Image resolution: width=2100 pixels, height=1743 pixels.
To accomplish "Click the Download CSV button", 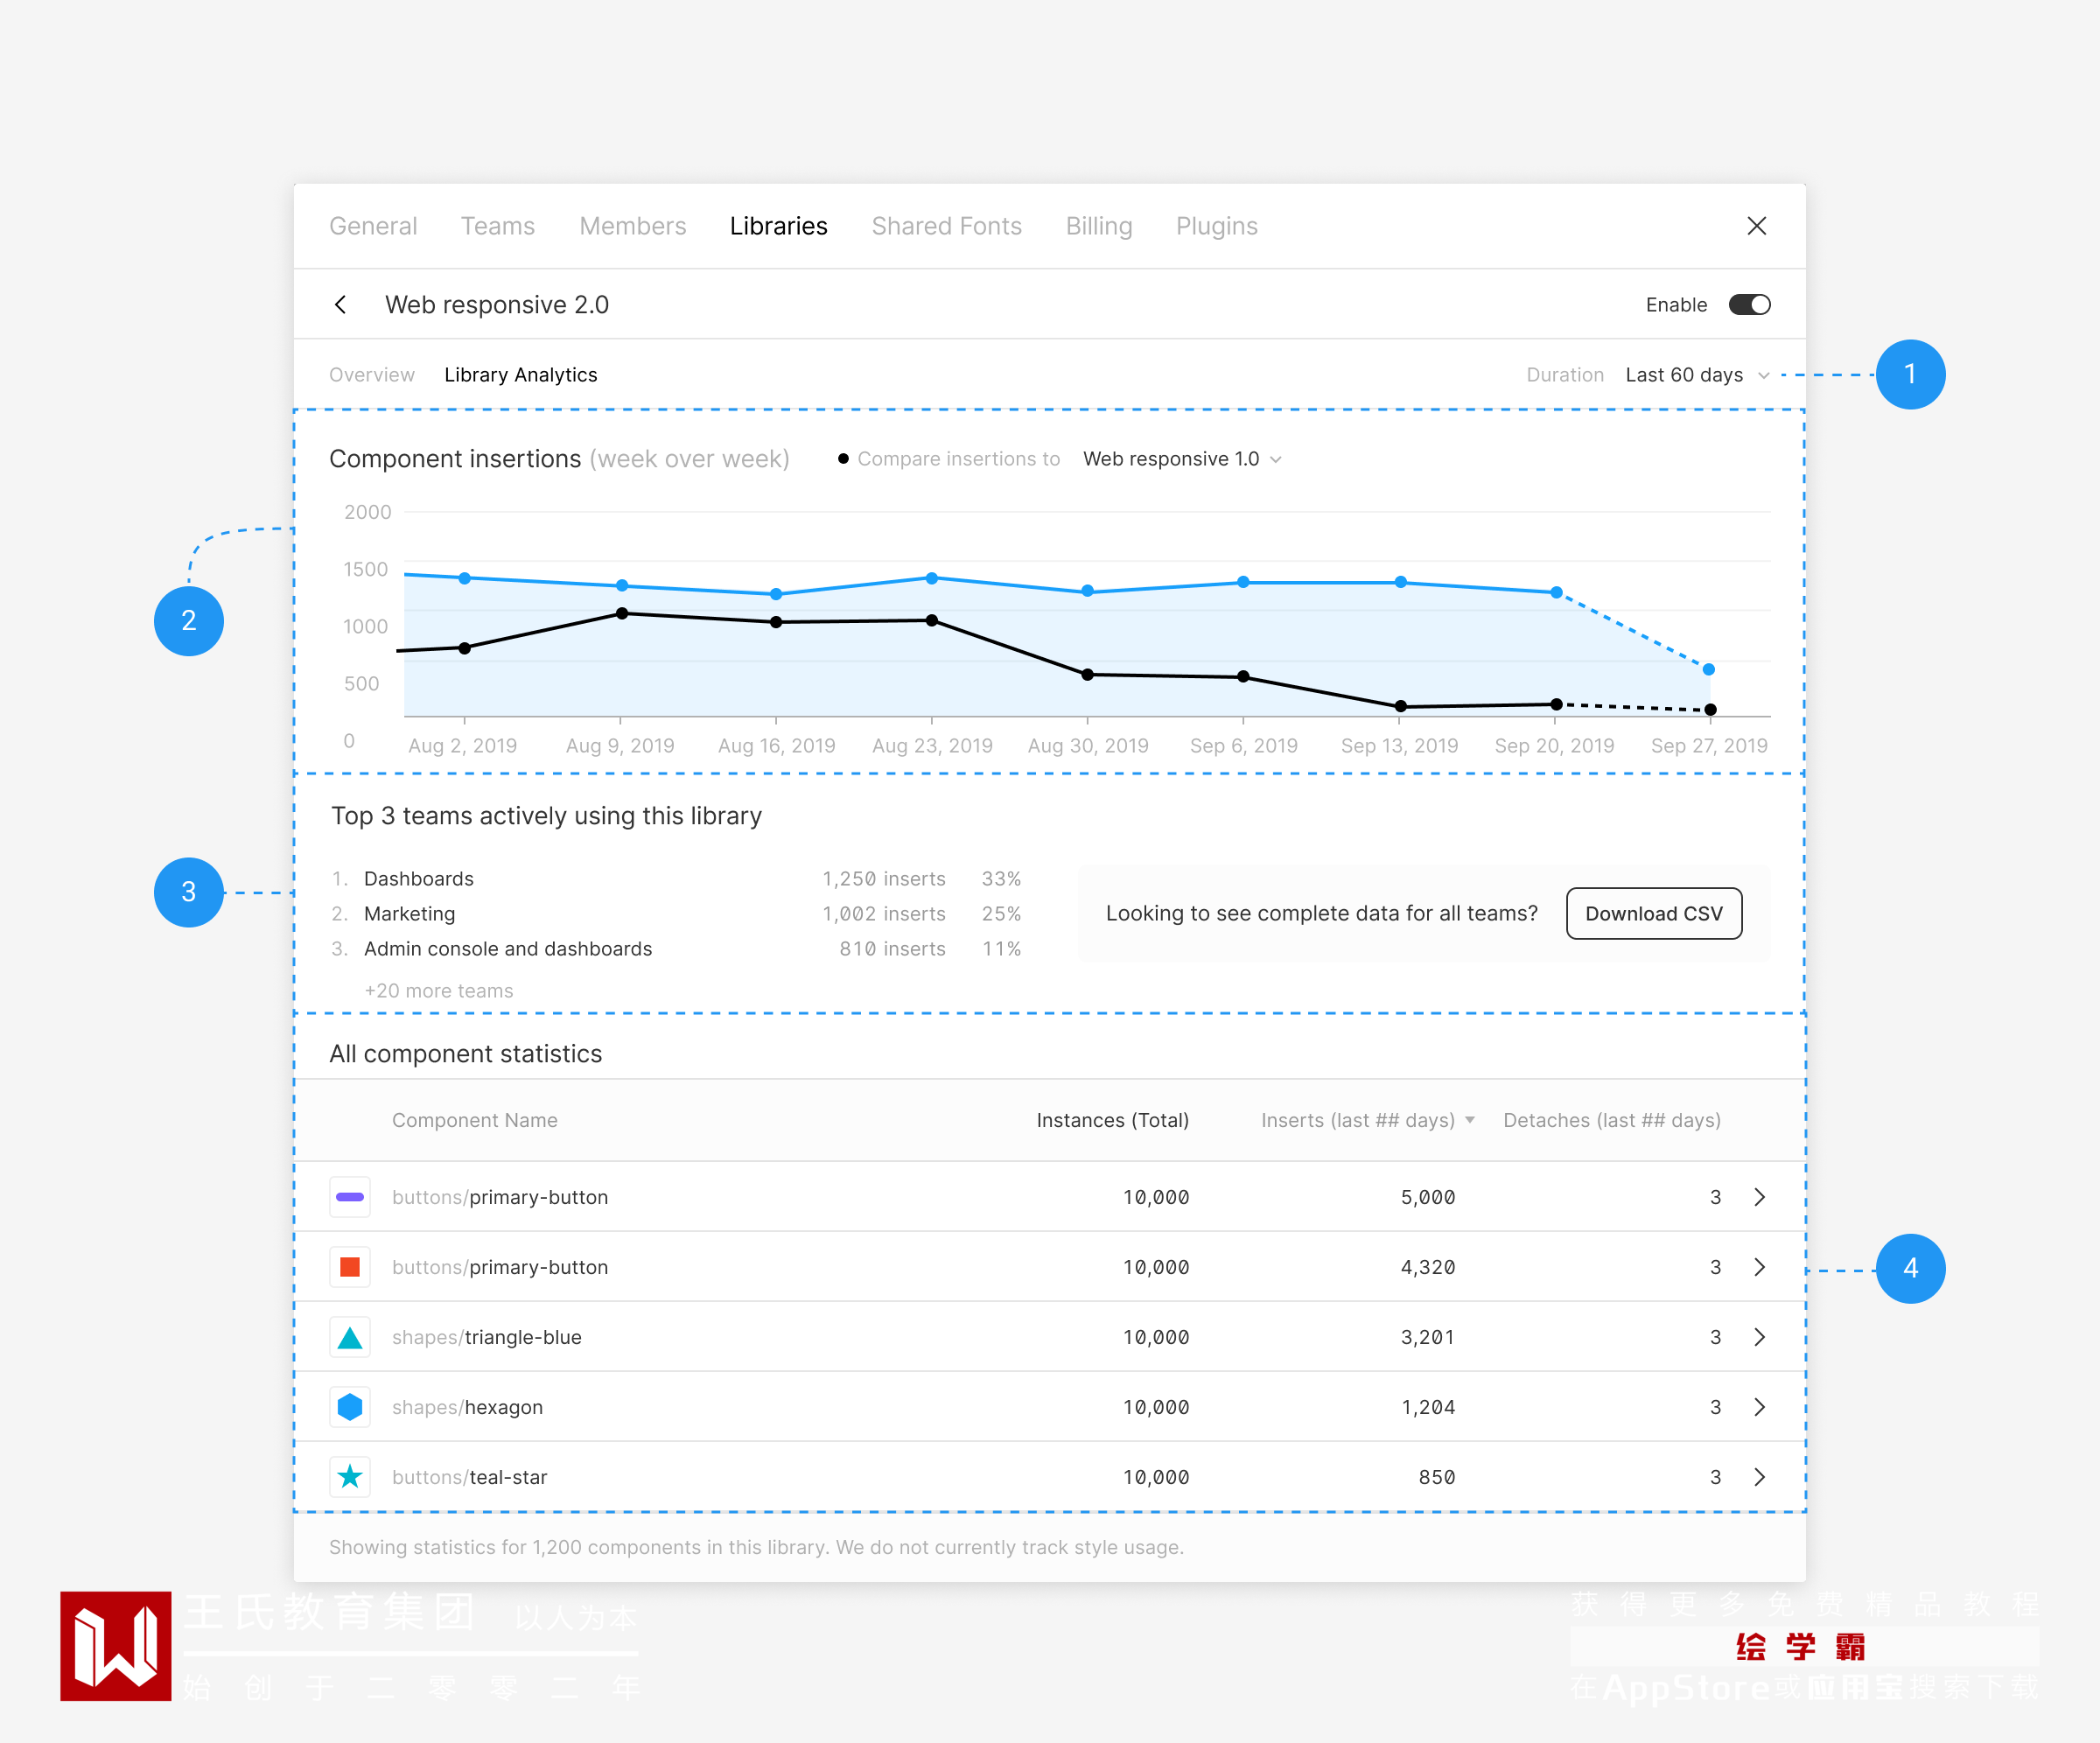I will coord(1653,913).
